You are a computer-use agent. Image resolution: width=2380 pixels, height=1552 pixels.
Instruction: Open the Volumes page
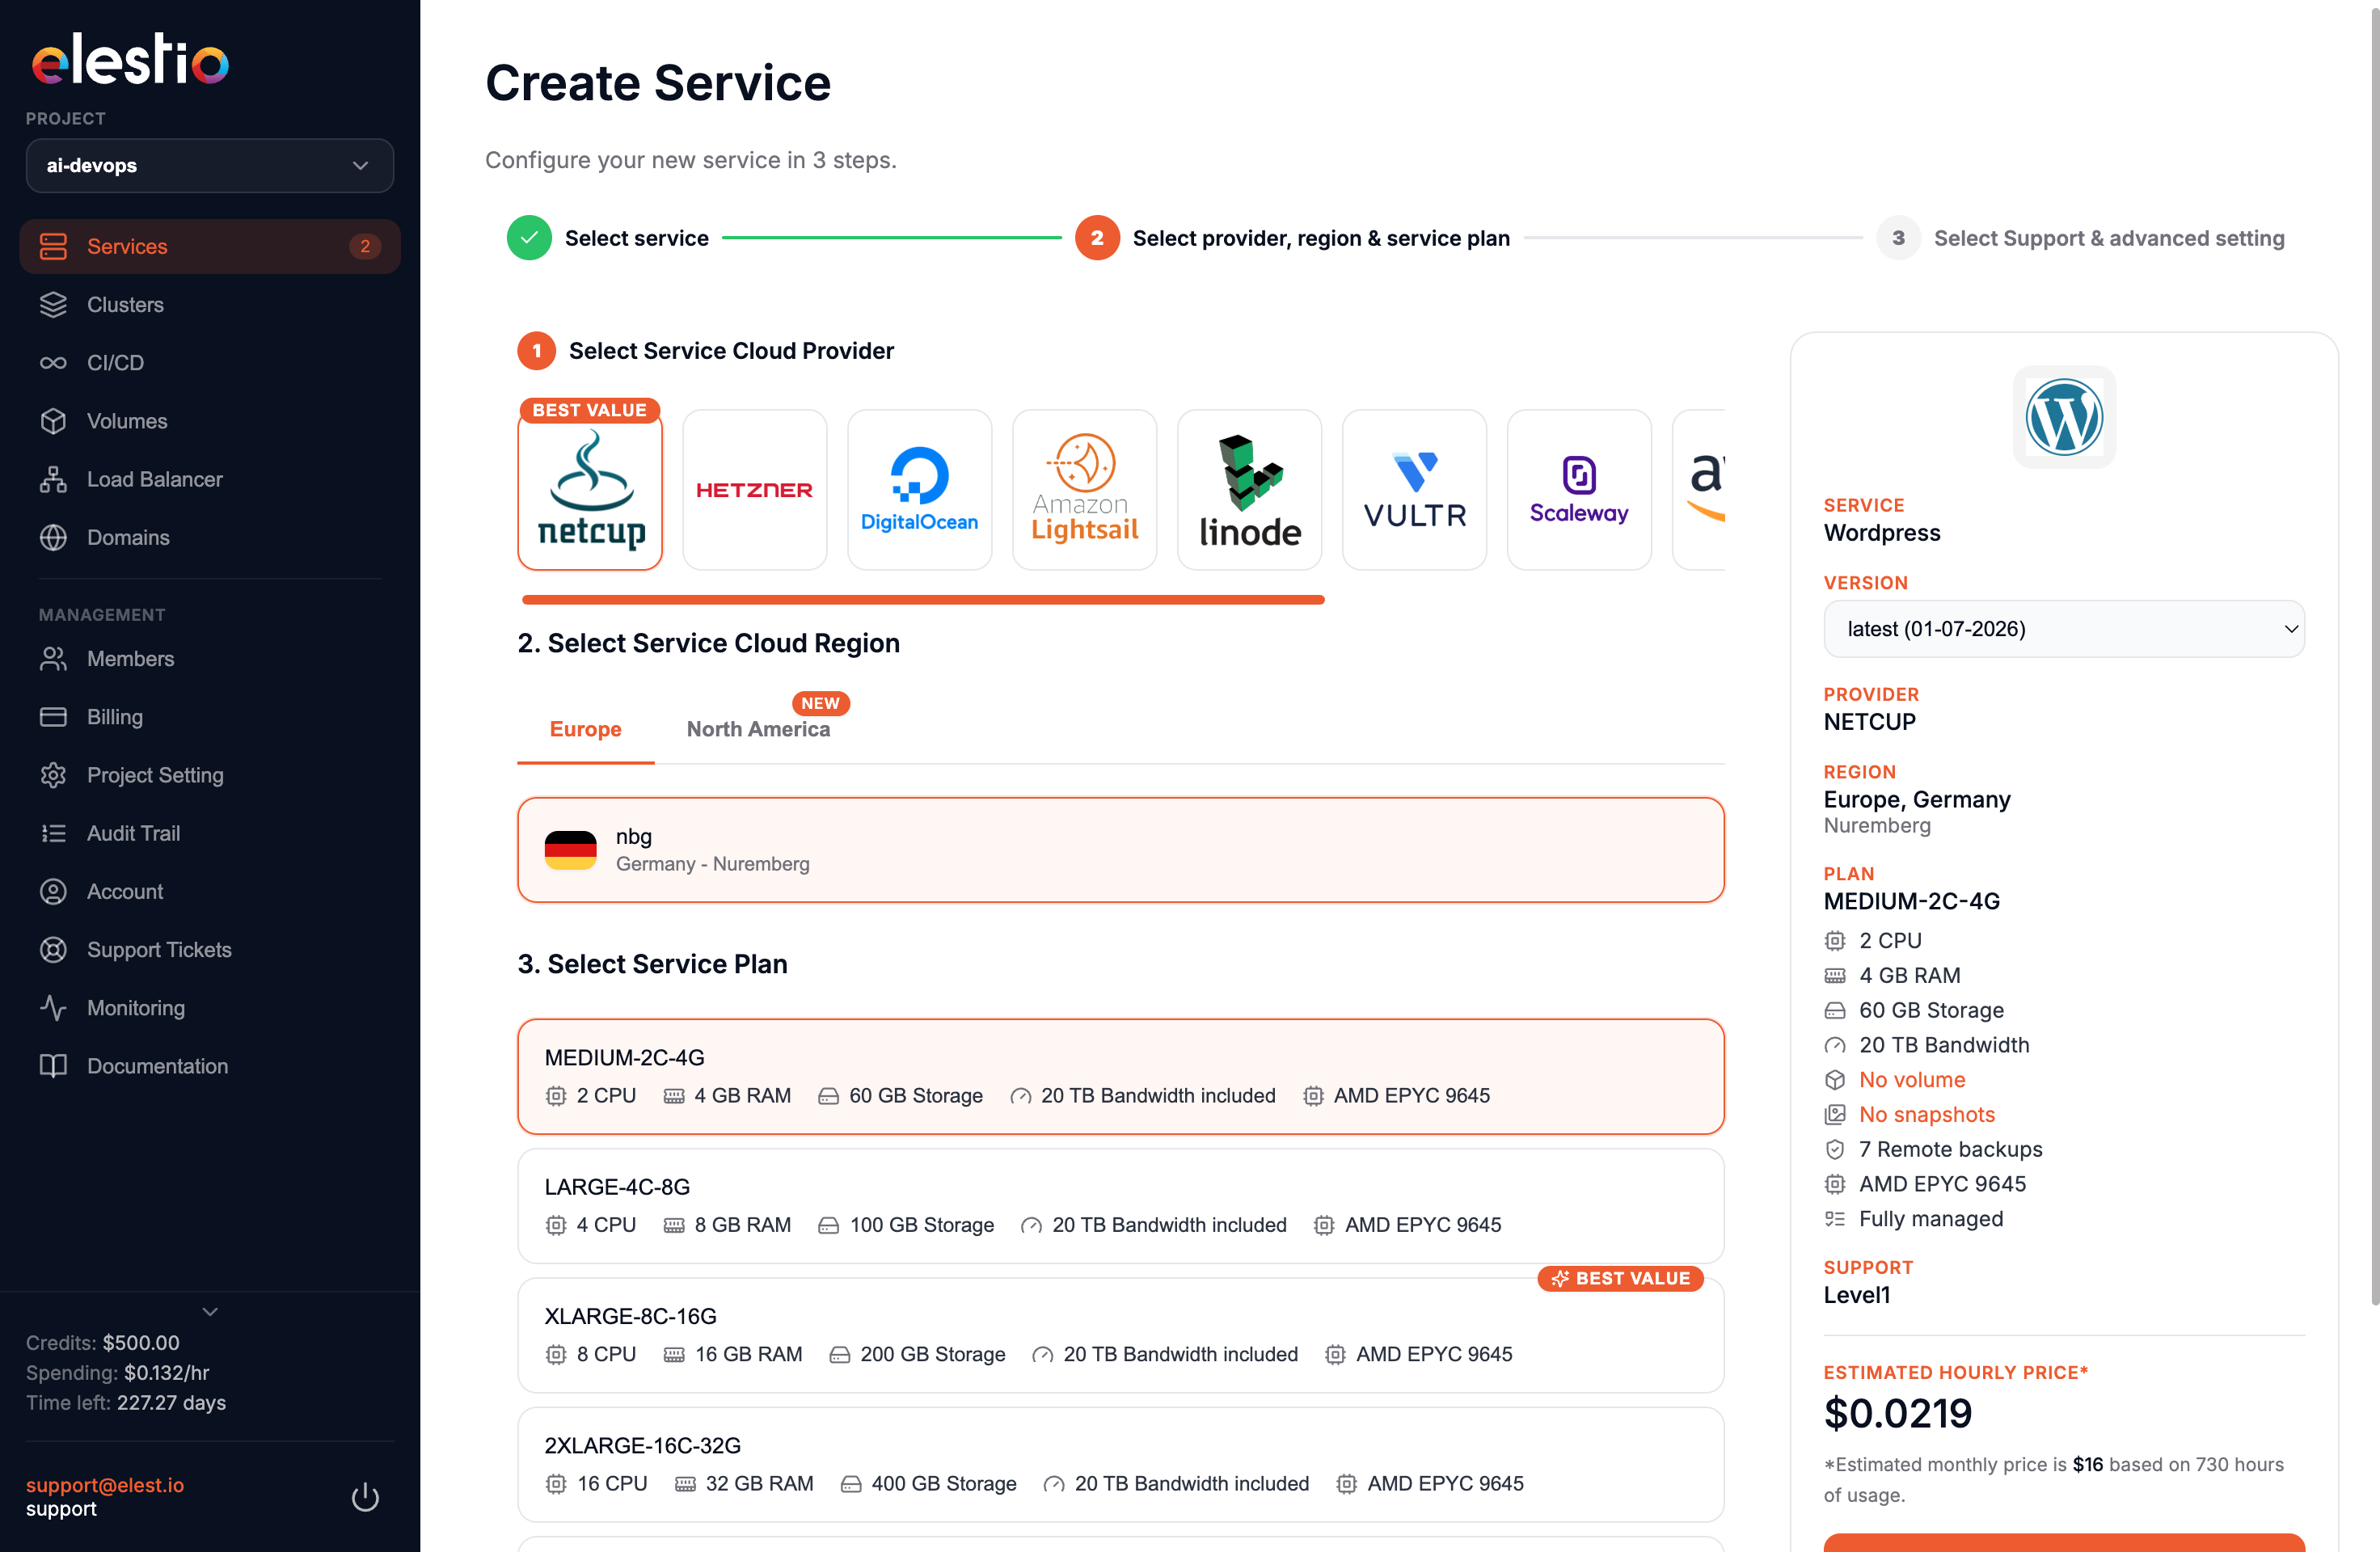click(209, 421)
